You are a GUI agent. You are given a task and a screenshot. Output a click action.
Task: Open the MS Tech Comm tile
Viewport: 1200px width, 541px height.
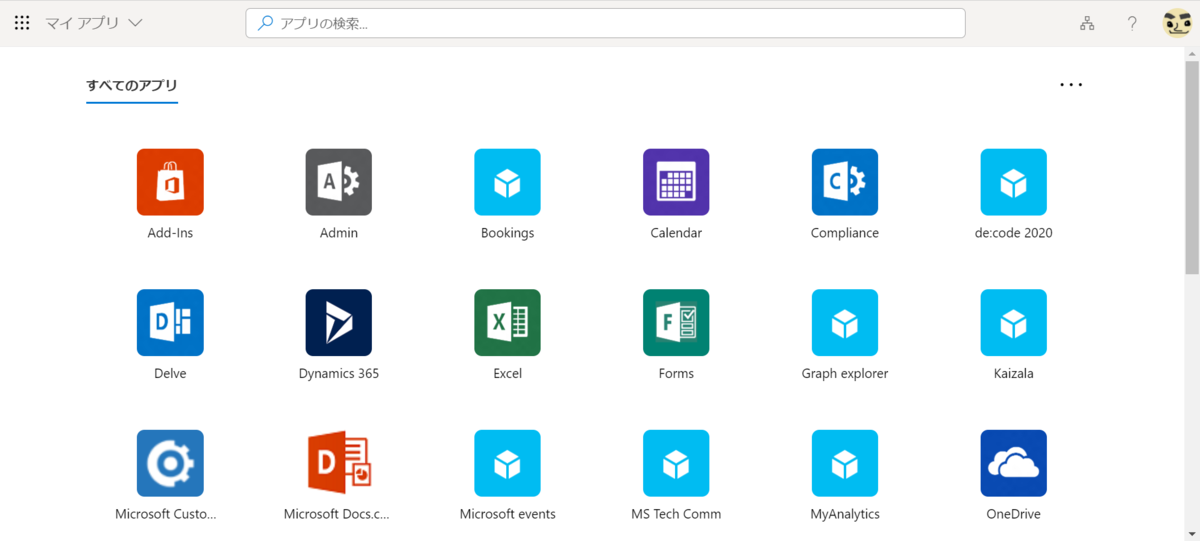click(x=676, y=464)
